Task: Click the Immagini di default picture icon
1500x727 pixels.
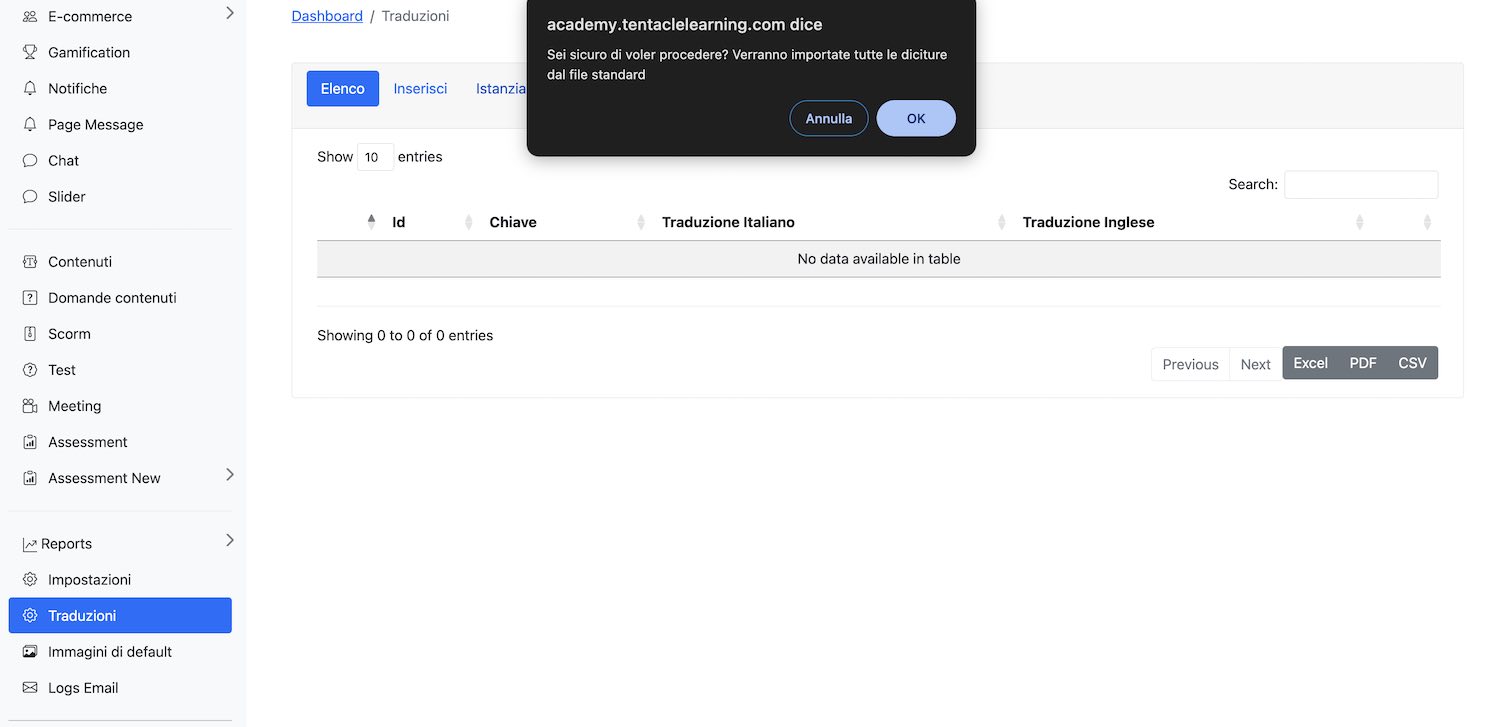Action: pyautogui.click(x=30, y=652)
